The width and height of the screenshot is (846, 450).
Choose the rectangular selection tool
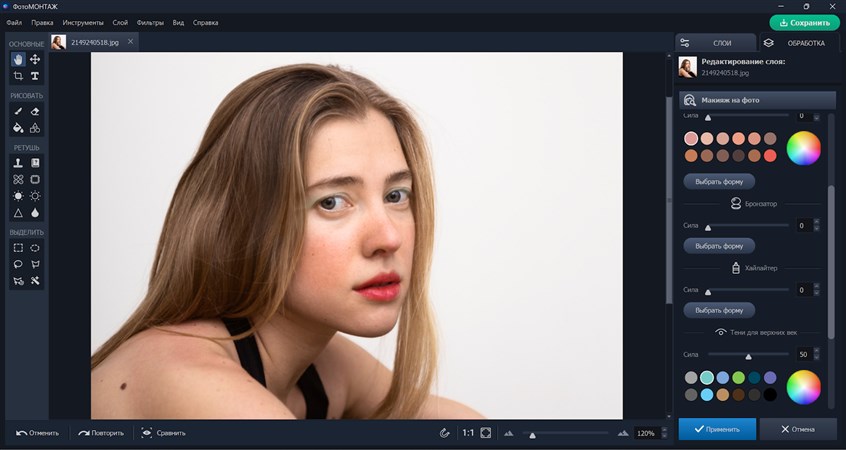pos(18,248)
